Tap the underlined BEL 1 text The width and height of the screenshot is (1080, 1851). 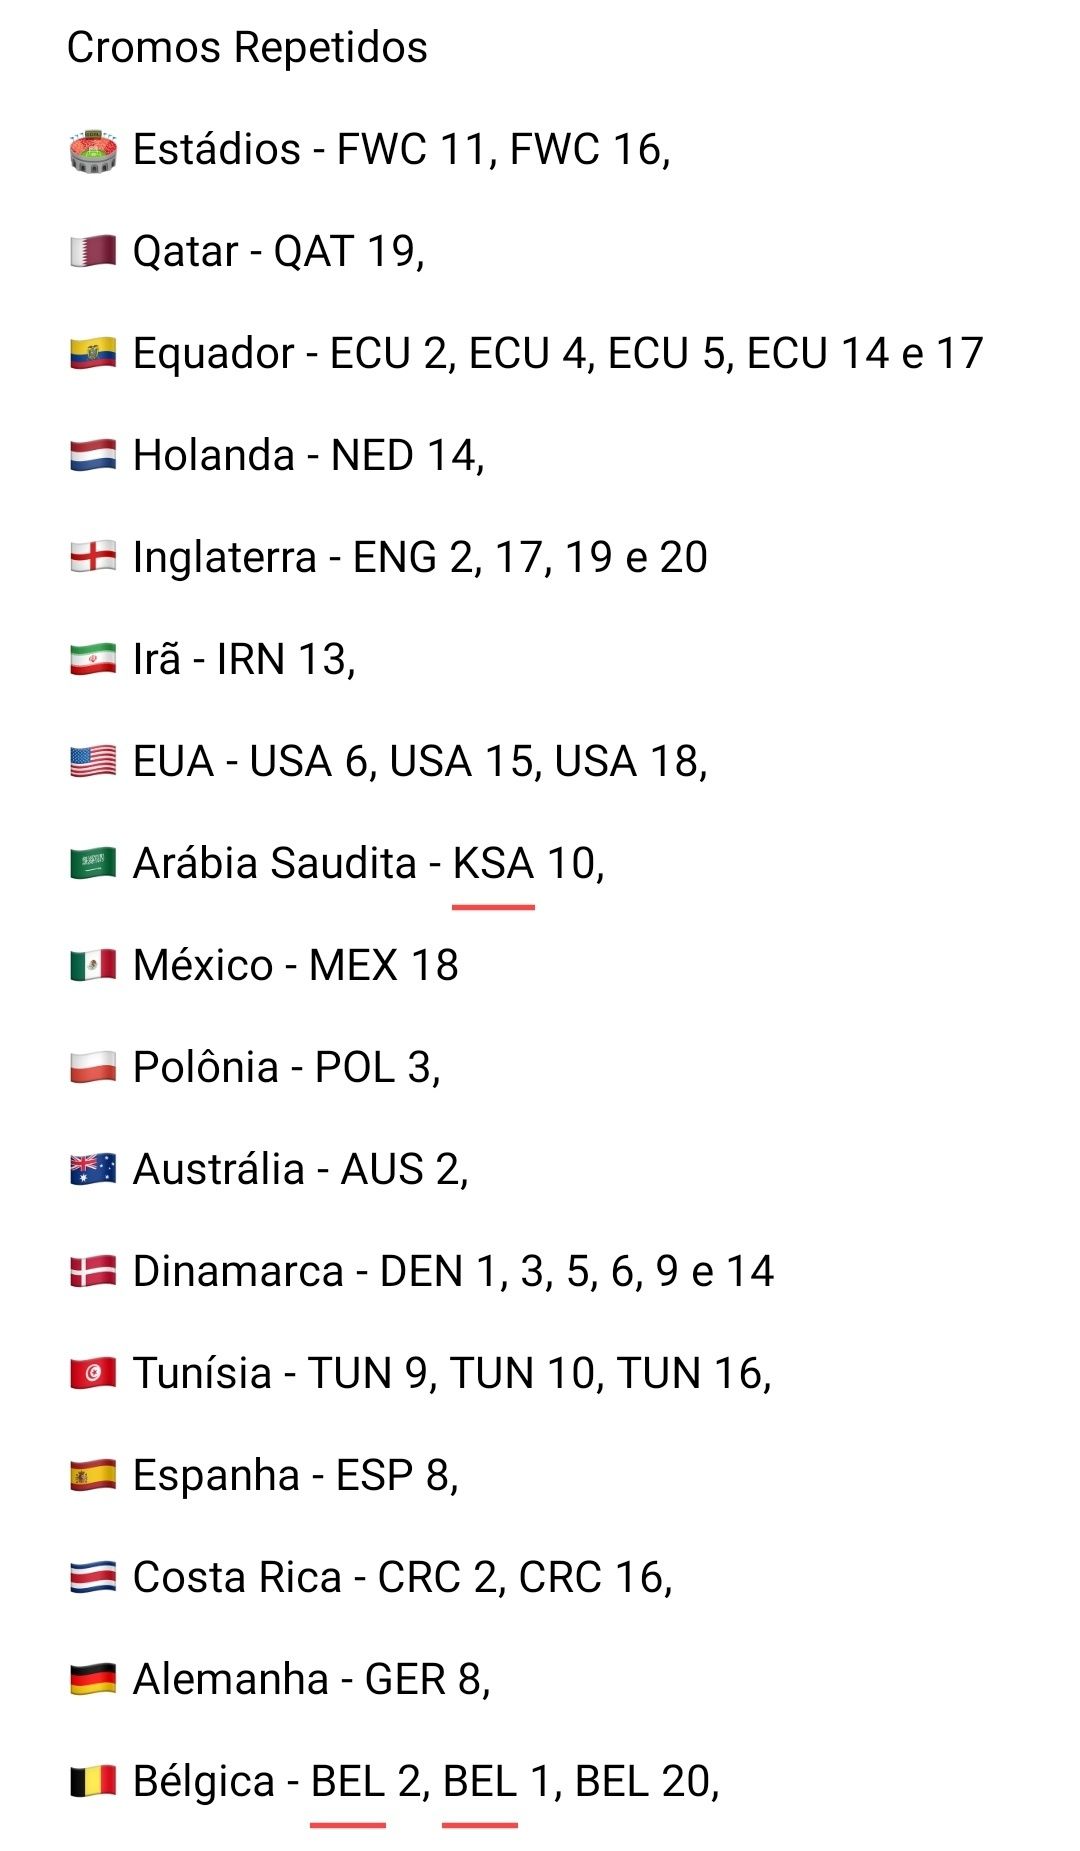pos(498,1782)
